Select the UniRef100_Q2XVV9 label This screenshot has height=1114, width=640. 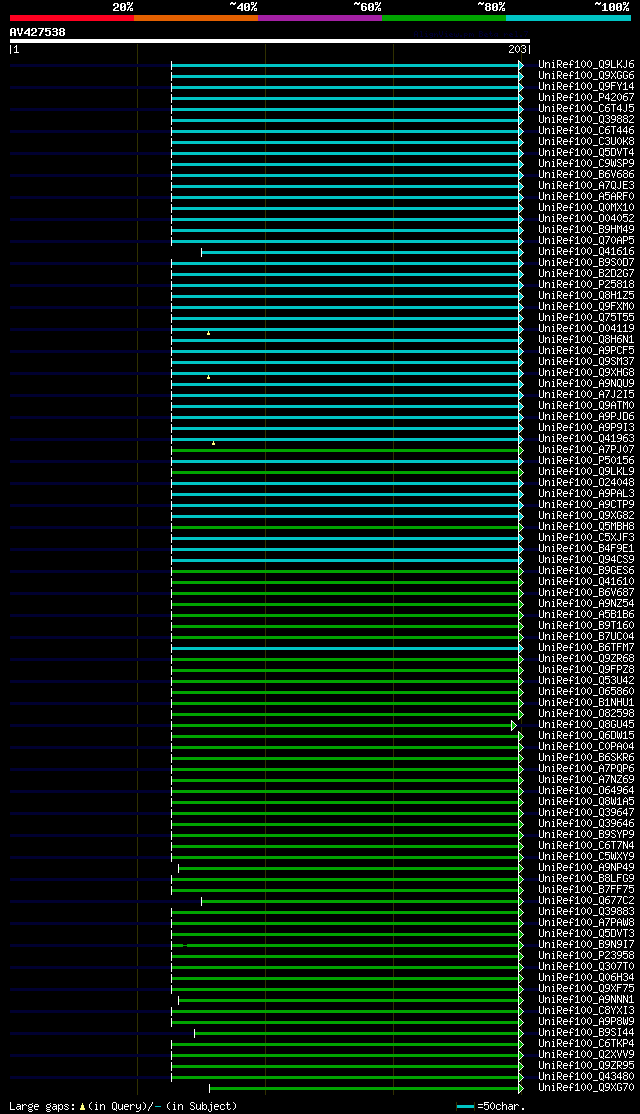586,1055
